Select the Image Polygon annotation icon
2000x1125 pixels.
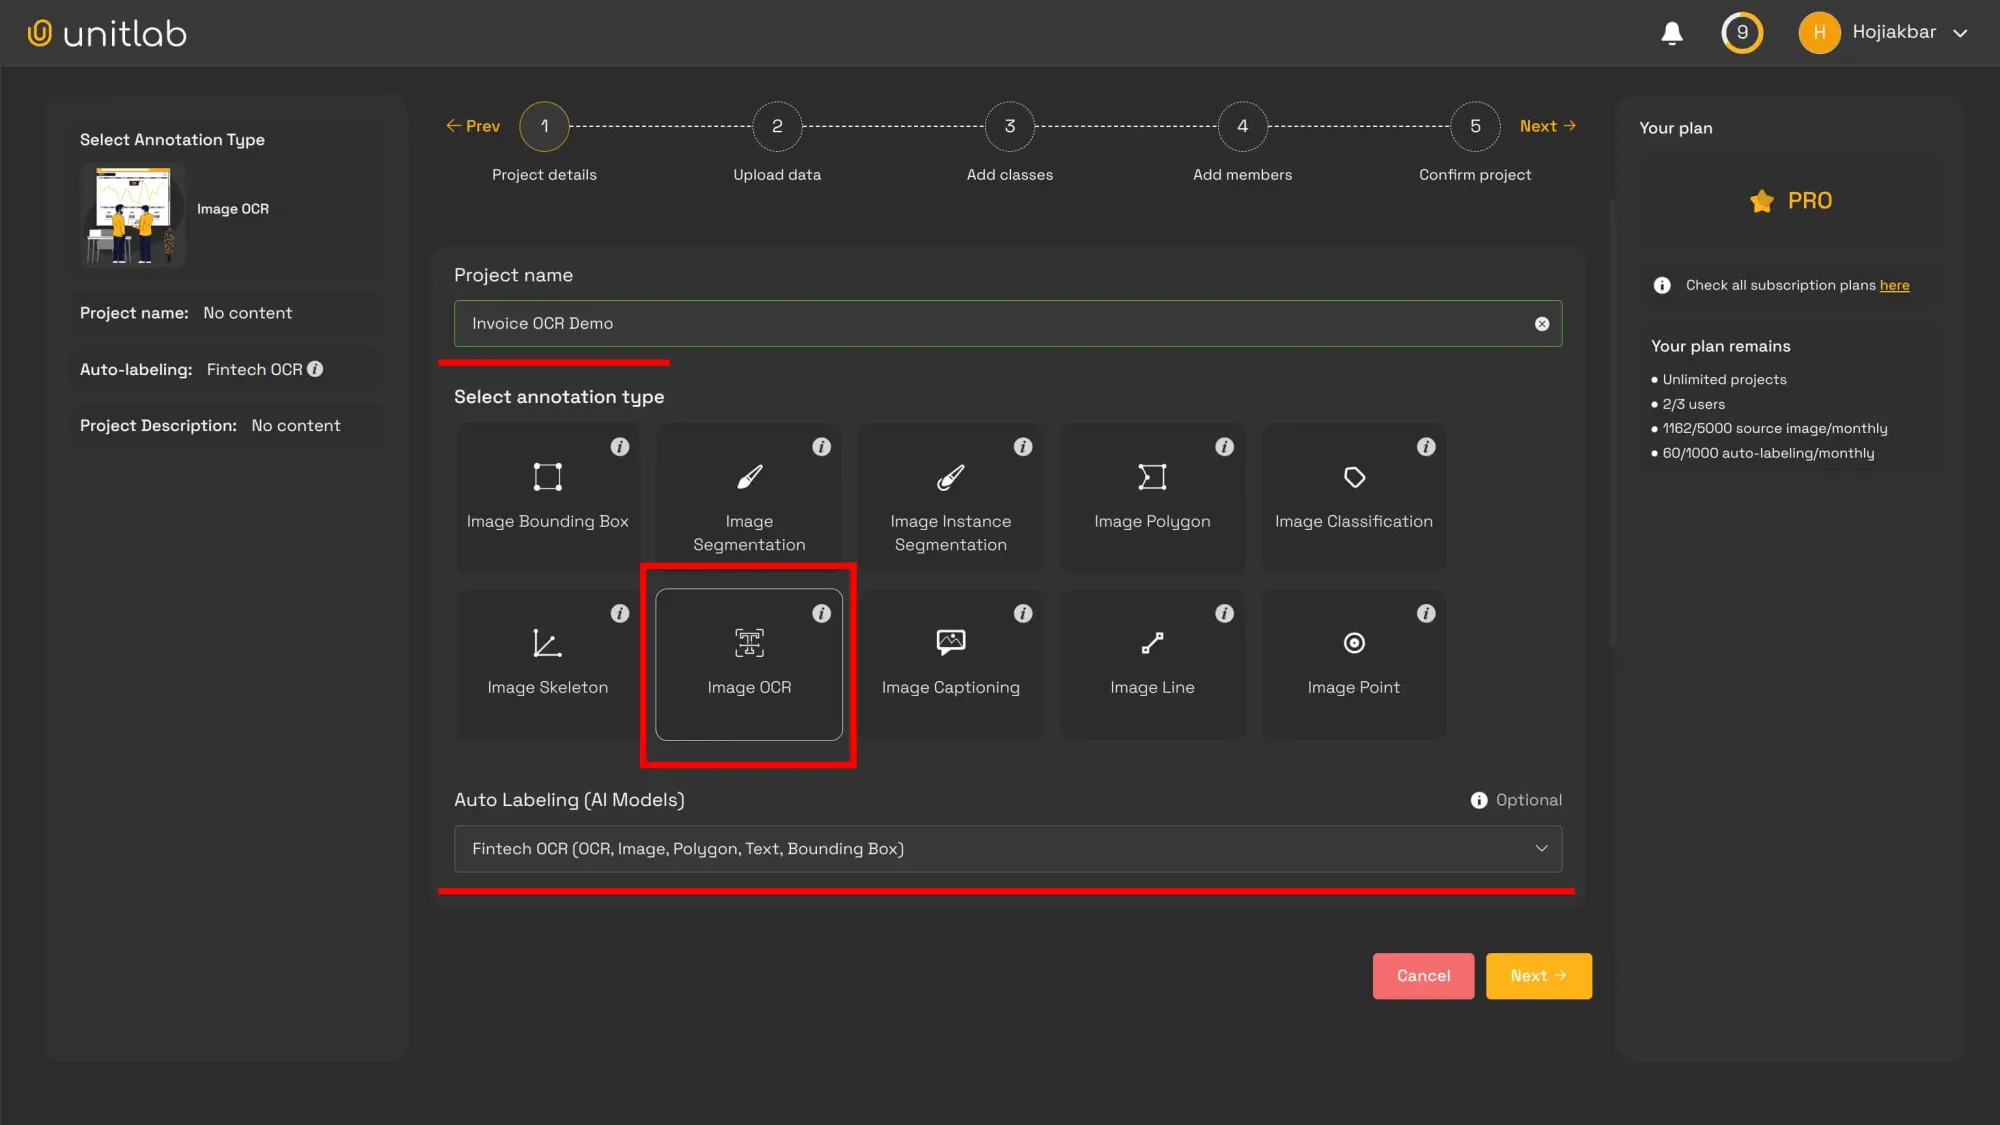(x=1152, y=477)
